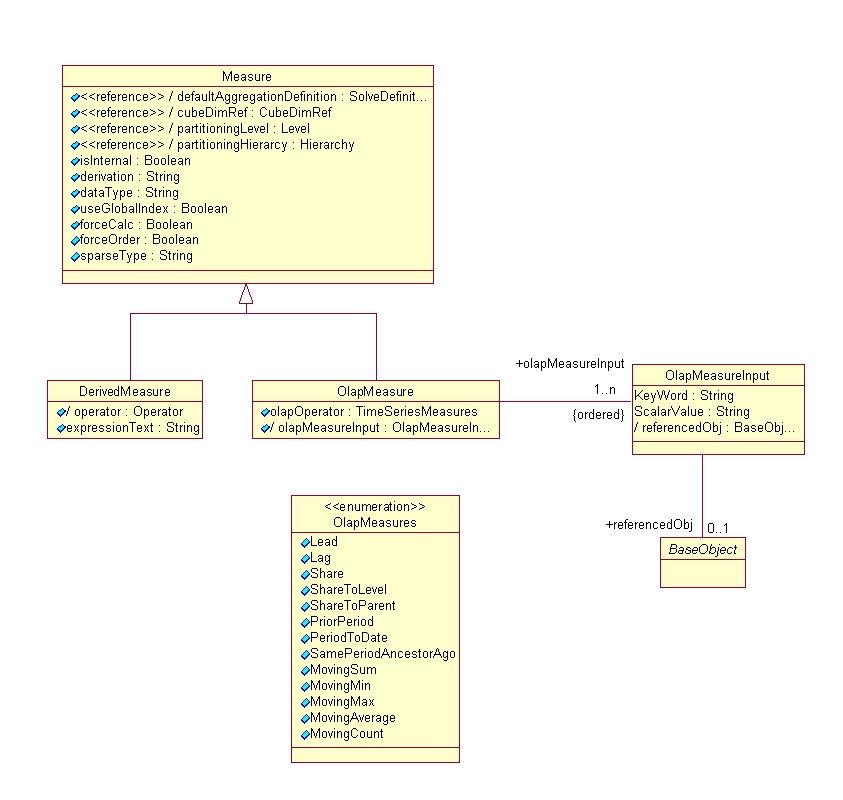This screenshot has height=800, width=843.
Task: Click the attribute icon beside isInternal
Action: click(75, 161)
